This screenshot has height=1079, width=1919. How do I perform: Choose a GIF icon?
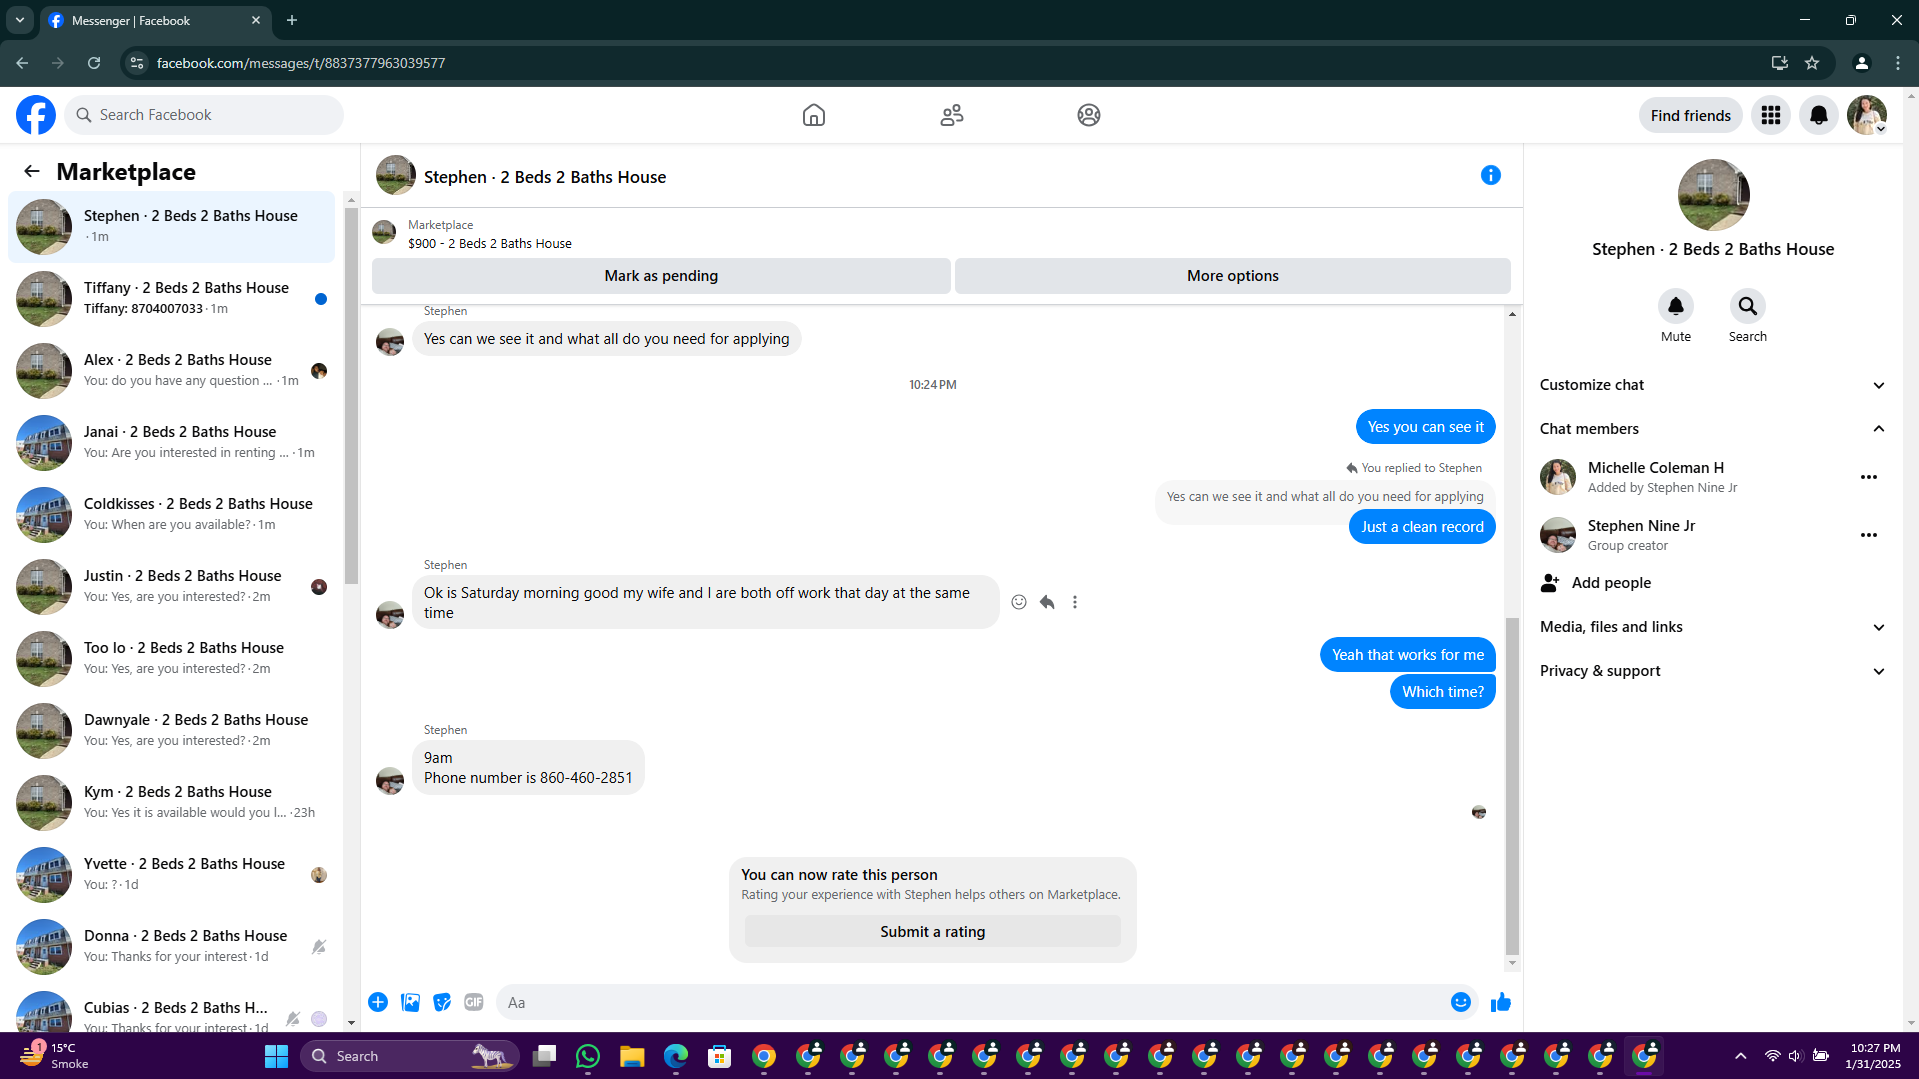click(x=474, y=1002)
